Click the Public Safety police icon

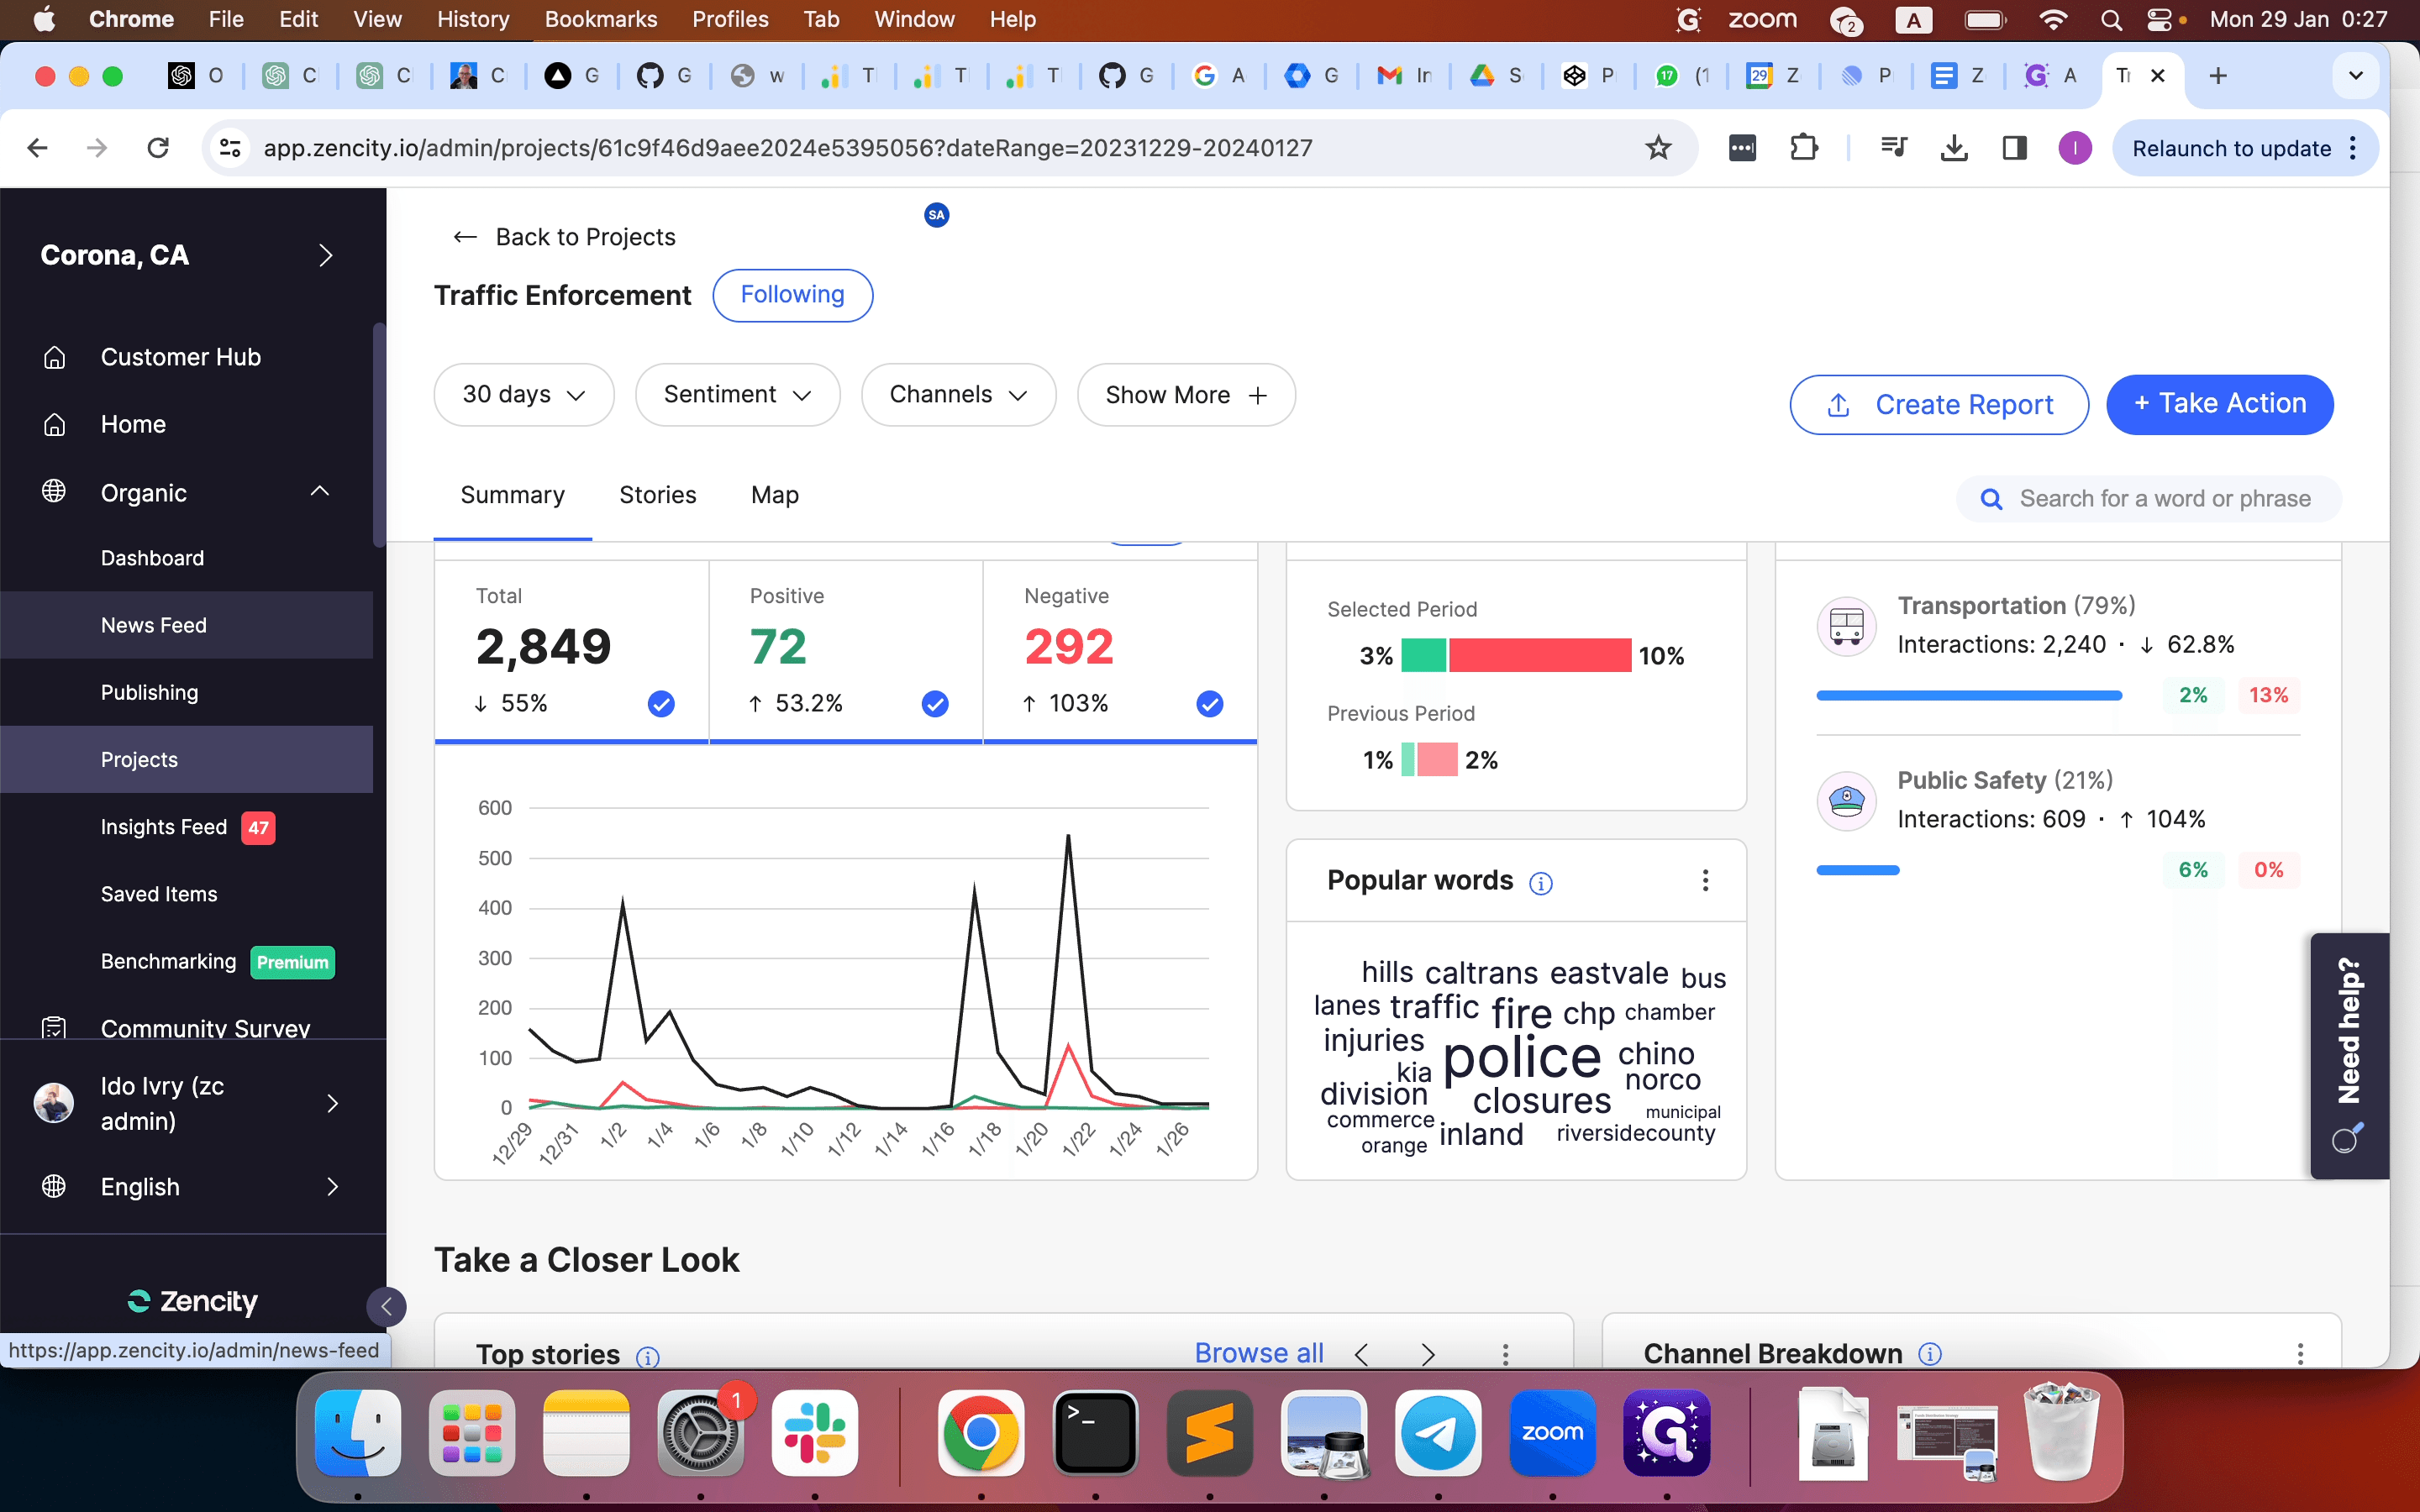(x=1846, y=801)
